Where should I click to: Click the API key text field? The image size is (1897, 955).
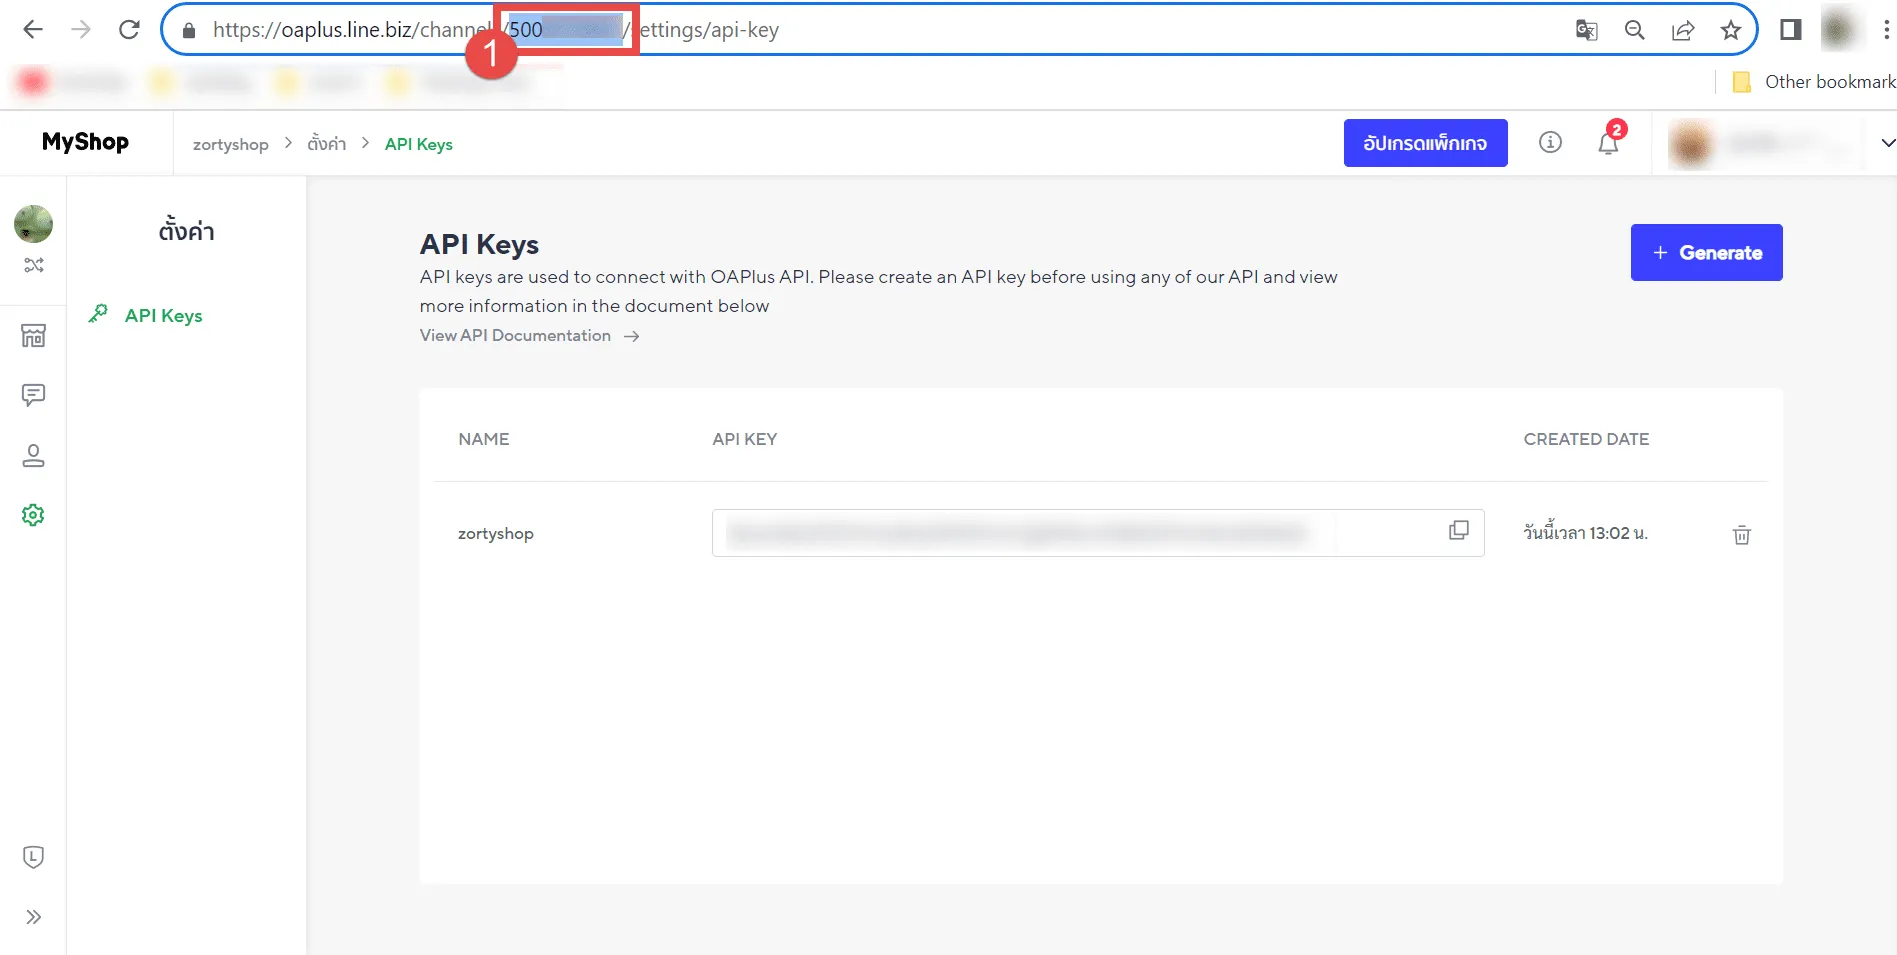[1070, 533]
